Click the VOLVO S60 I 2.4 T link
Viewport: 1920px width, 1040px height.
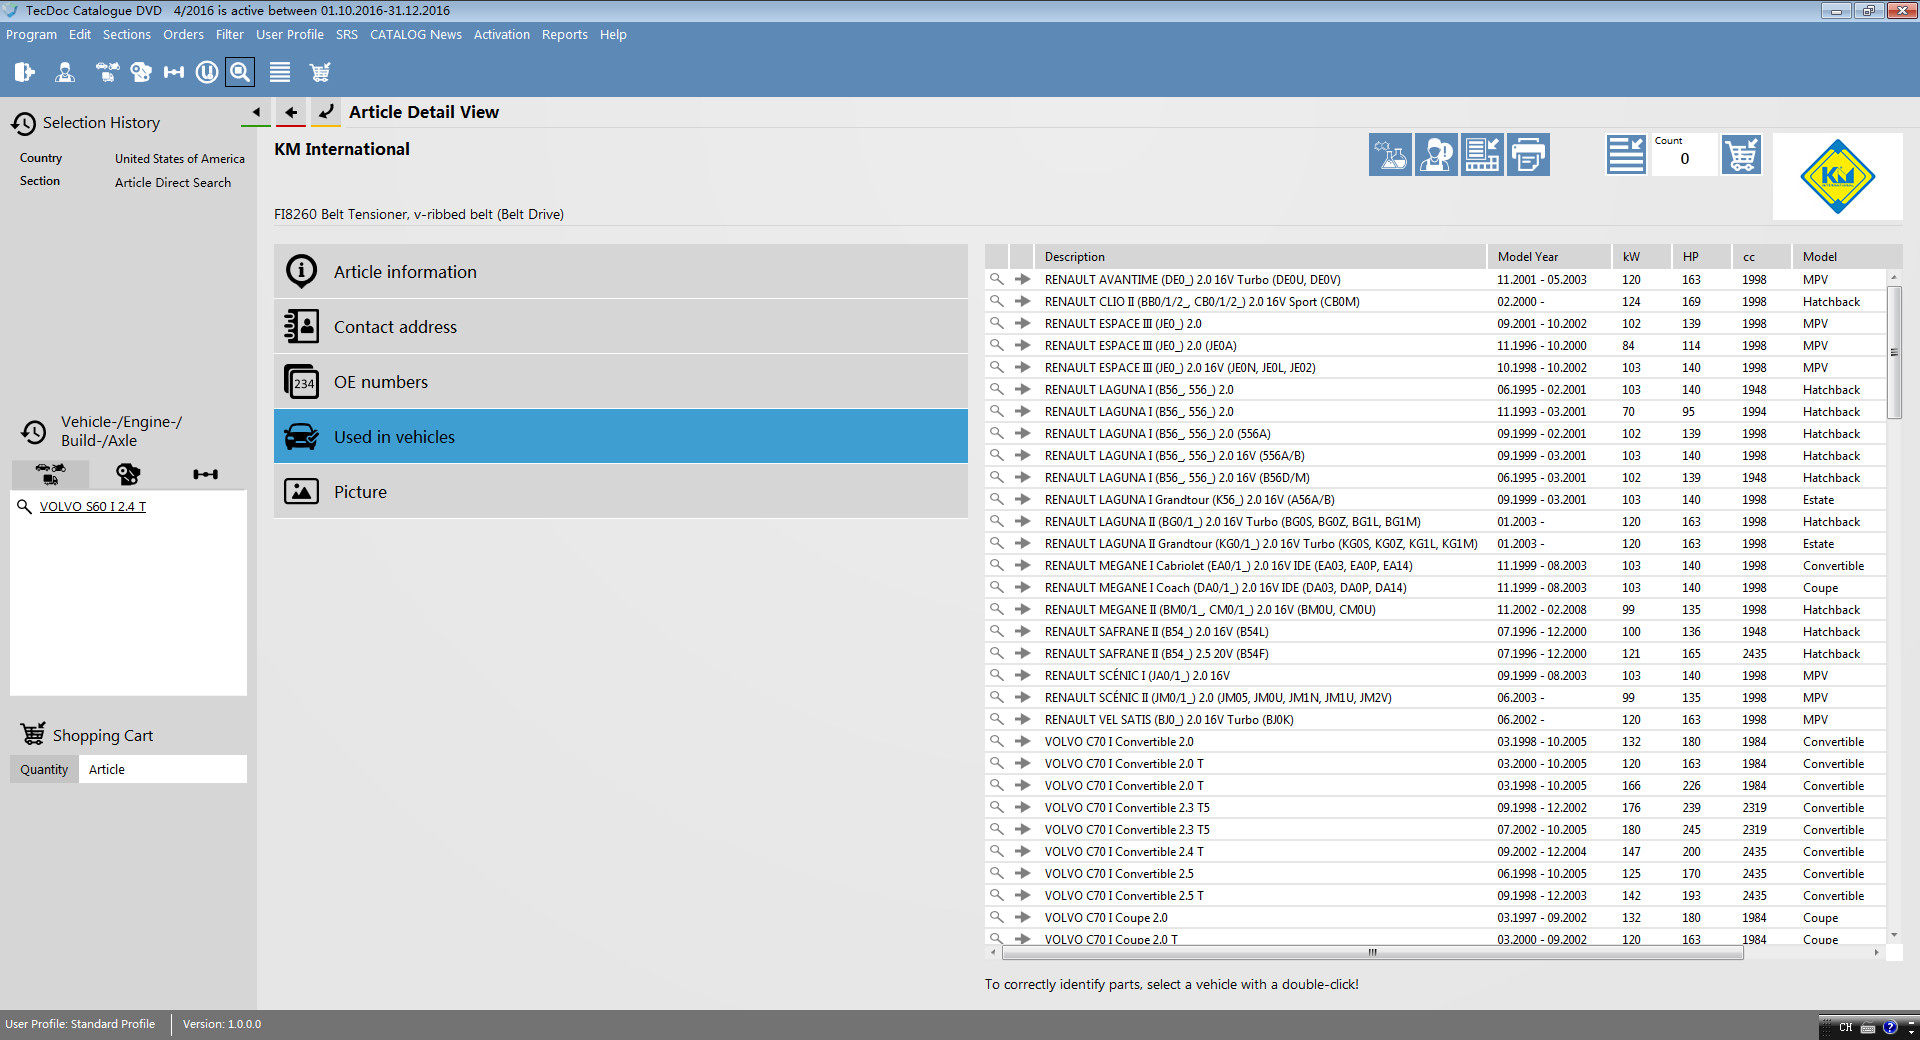(x=93, y=506)
